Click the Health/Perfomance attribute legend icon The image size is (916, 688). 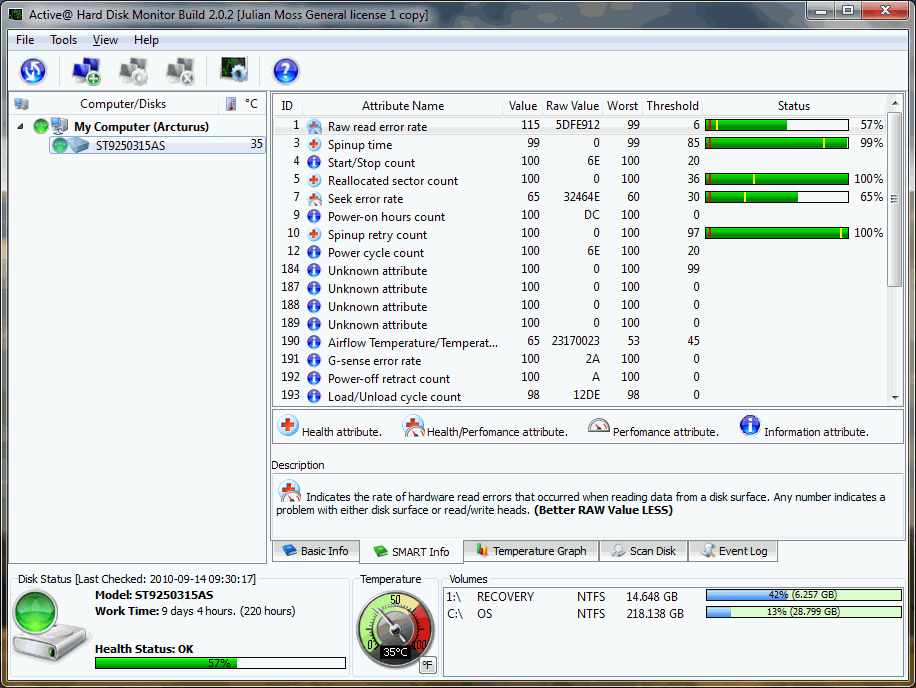414,427
